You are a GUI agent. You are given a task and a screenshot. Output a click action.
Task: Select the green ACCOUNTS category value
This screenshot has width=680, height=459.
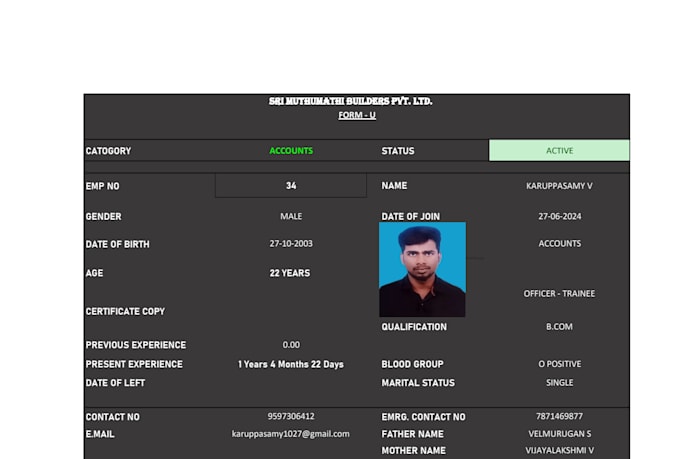click(x=291, y=151)
